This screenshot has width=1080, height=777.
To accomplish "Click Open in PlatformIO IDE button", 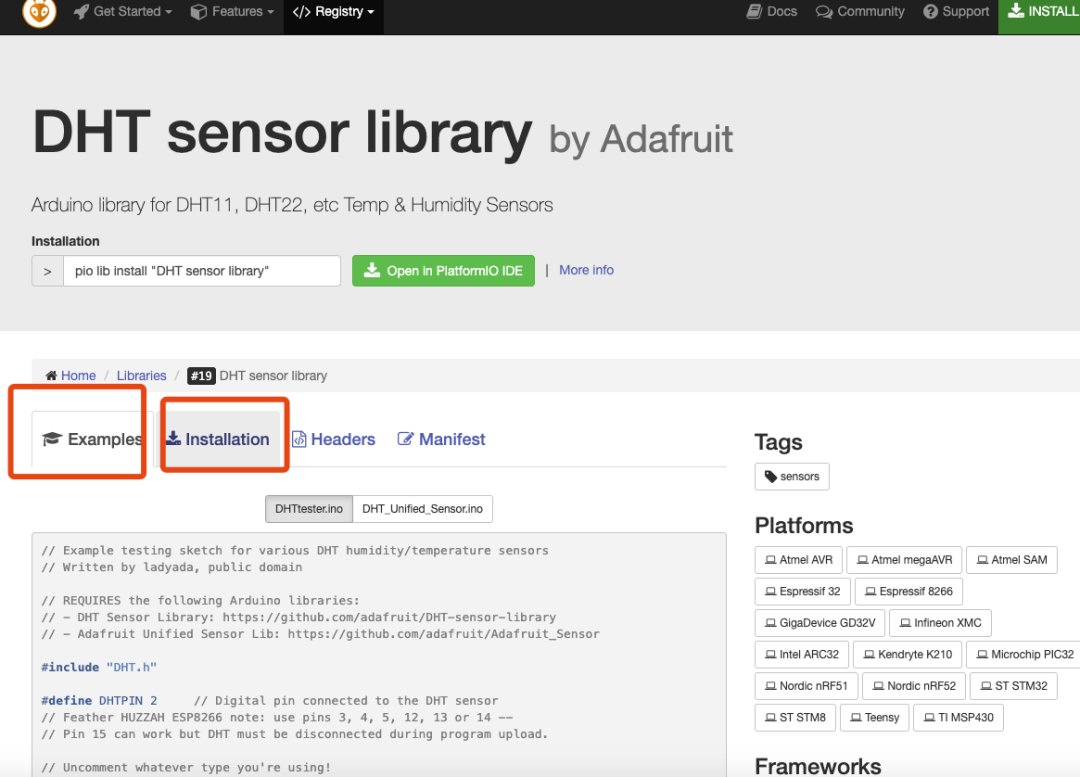I will click(443, 271).
